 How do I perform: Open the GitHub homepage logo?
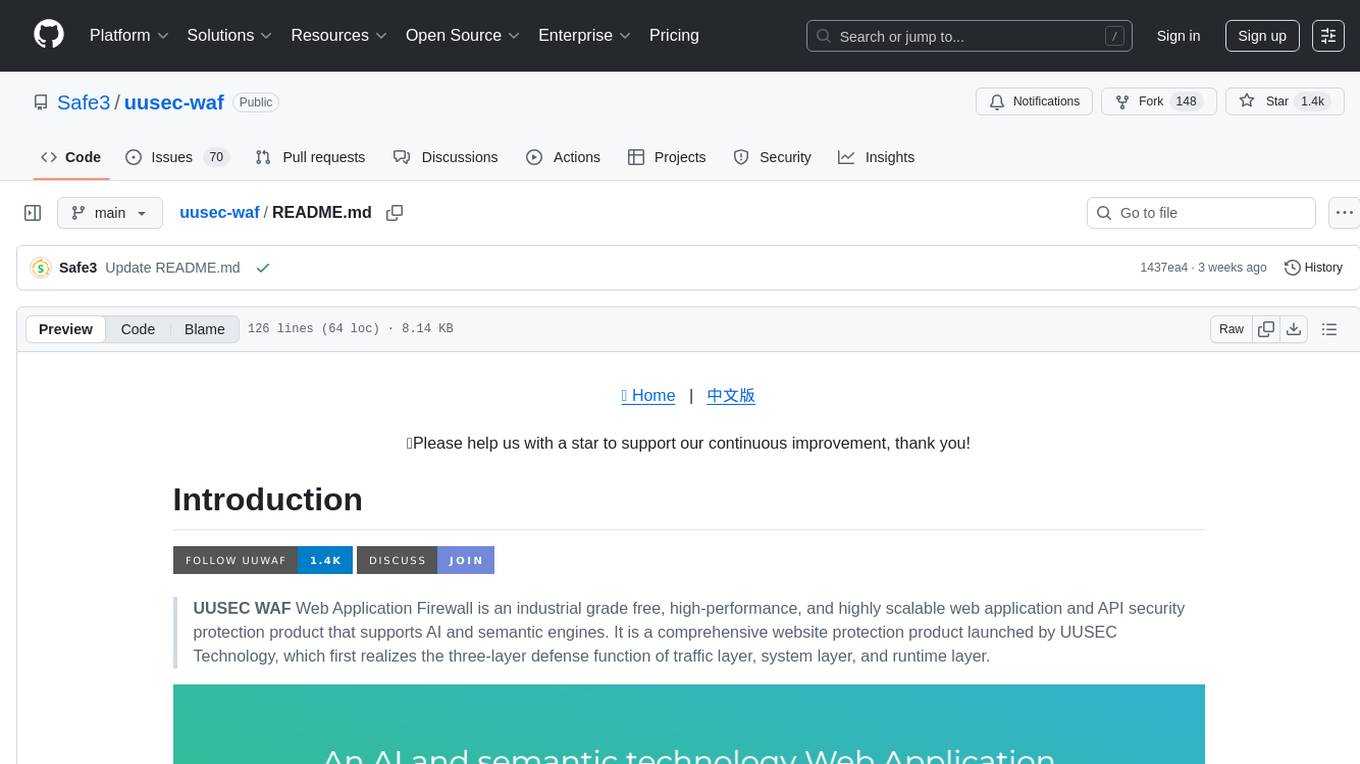(x=49, y=35)
